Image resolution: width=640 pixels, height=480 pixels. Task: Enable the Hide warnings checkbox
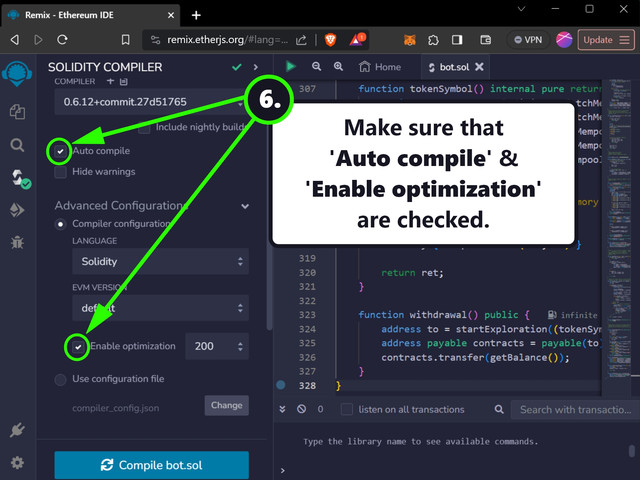point(61,172)
